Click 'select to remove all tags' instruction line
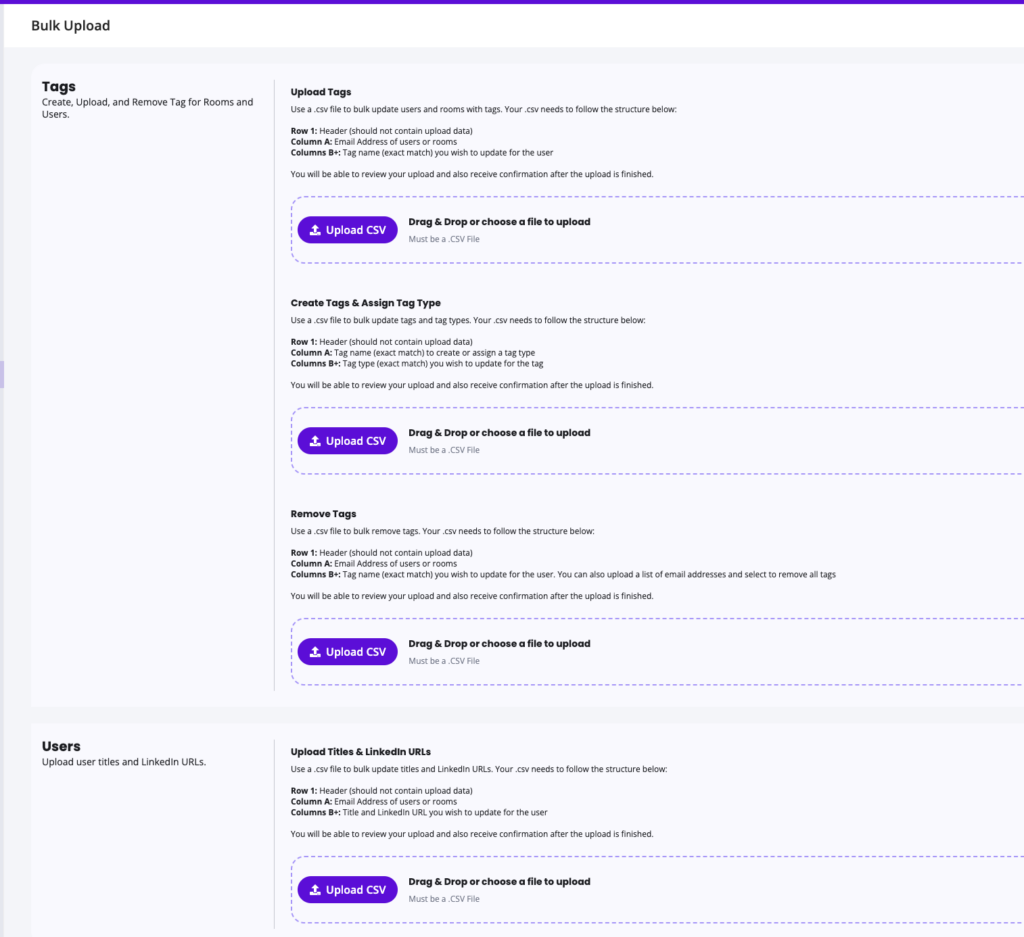The image size is (1024, 937). tap(563, 575)
